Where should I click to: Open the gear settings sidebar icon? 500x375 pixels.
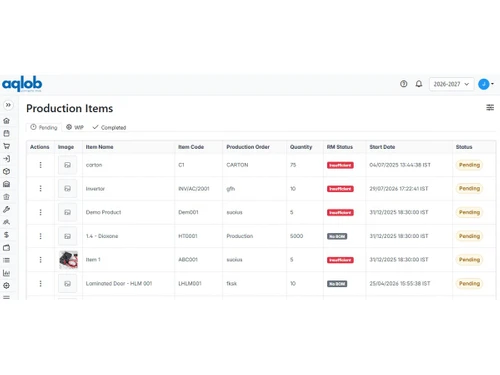pyautogui.click(x=6, y=286)
